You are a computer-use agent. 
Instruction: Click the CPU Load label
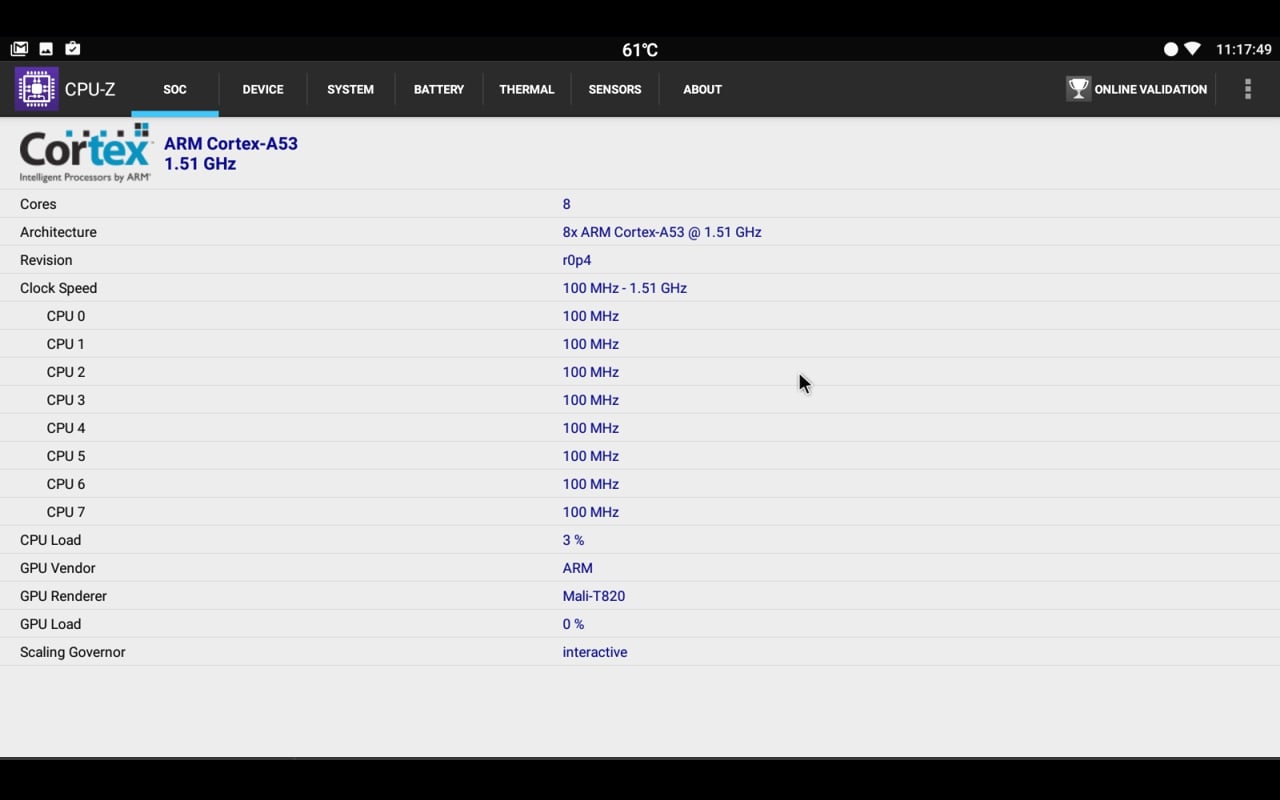[51, 540]
